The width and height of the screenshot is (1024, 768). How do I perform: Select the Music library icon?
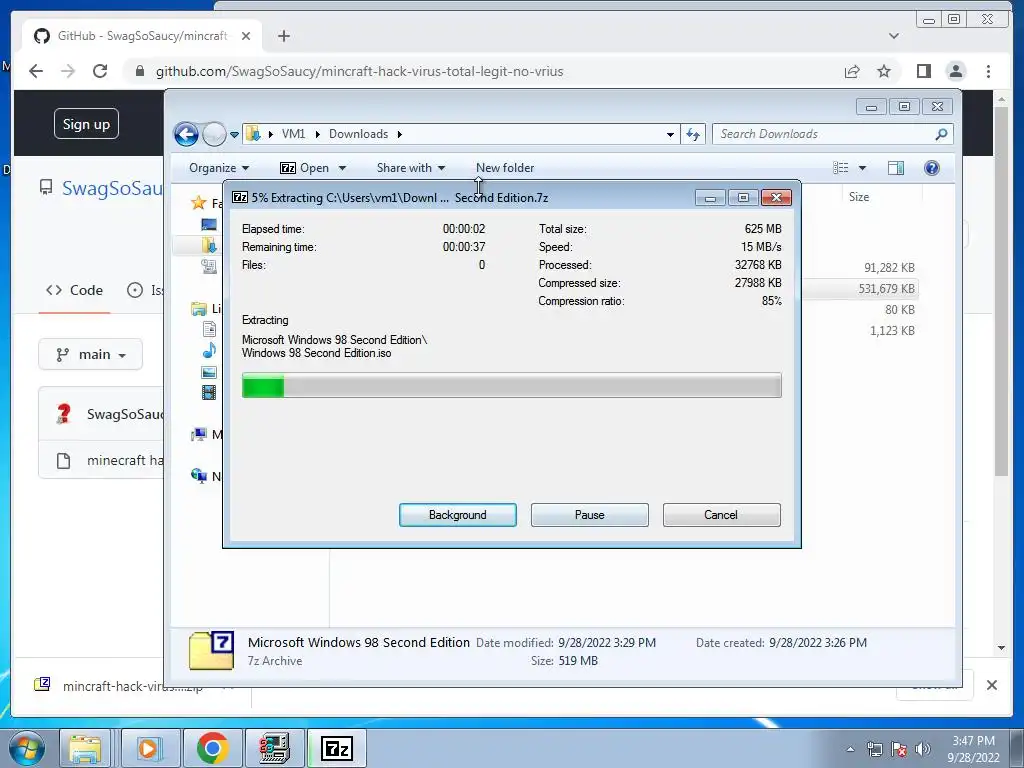coord(209,350)
